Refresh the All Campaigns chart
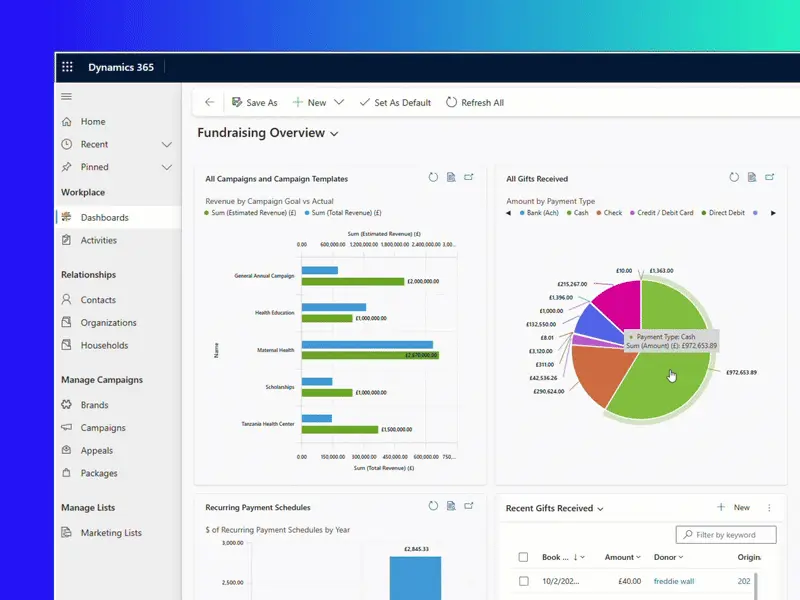Viewport: 800px width, 600px height. [433, 178]
